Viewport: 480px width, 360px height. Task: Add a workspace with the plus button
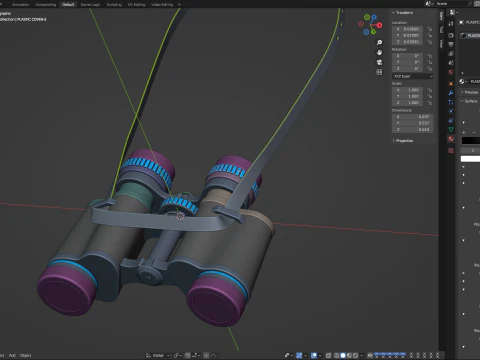[179, 4]
